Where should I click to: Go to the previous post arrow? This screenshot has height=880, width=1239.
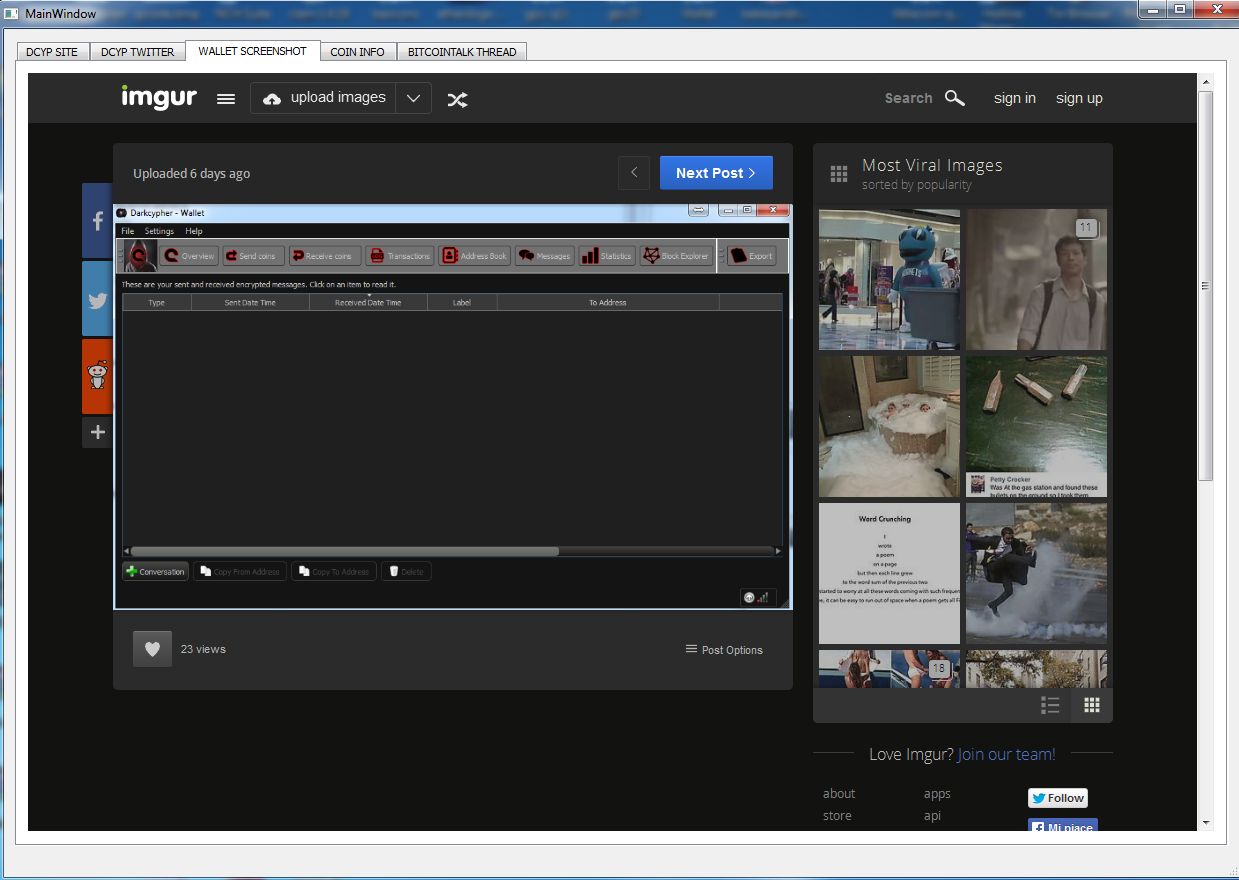pyautogui.click(x=634, y=173)
